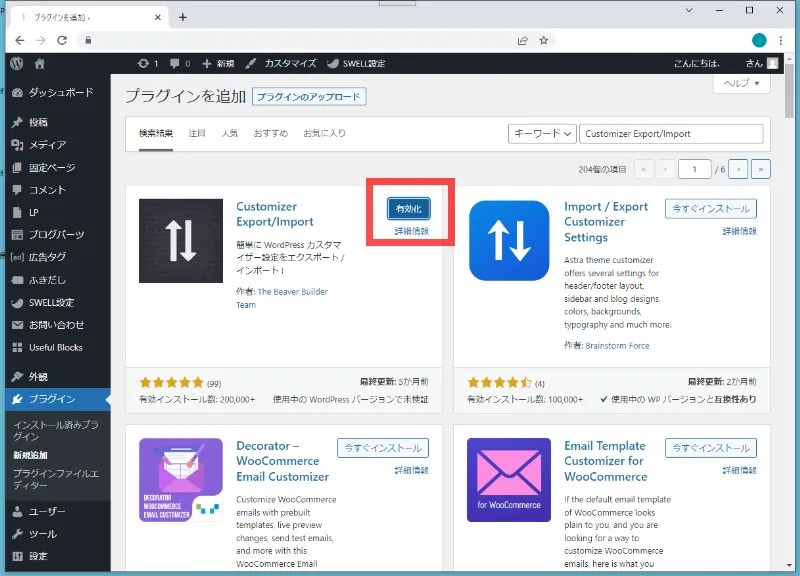Open 詳細情報 for Email Template Customizer
800x576 pixels.
739,470
